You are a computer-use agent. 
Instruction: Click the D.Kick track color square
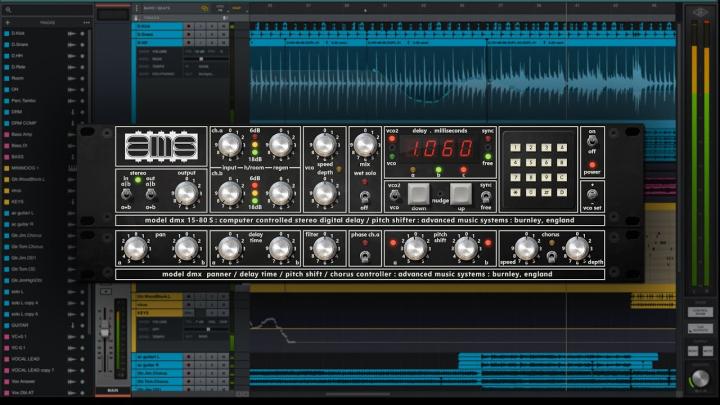[x=6, y=34]
